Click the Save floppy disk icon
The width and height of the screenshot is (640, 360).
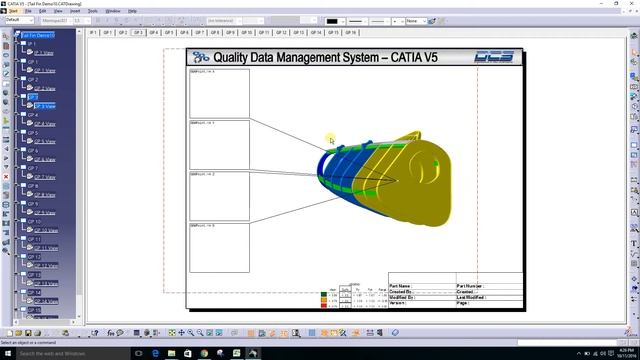(28, 333)
